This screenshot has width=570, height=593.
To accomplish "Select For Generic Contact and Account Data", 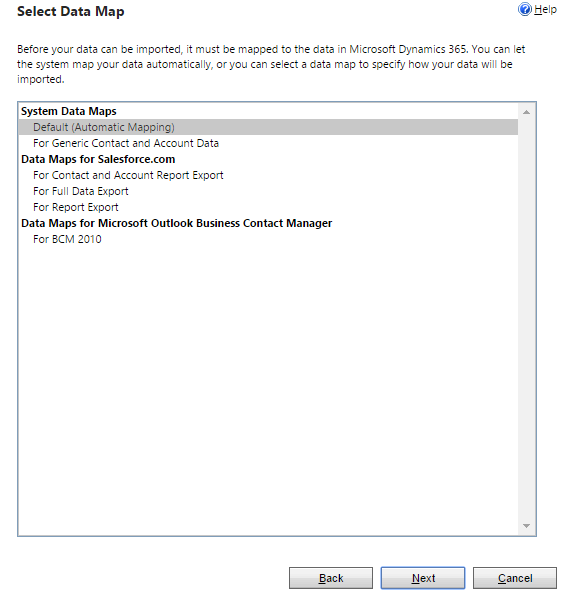I will pos(268,143).
